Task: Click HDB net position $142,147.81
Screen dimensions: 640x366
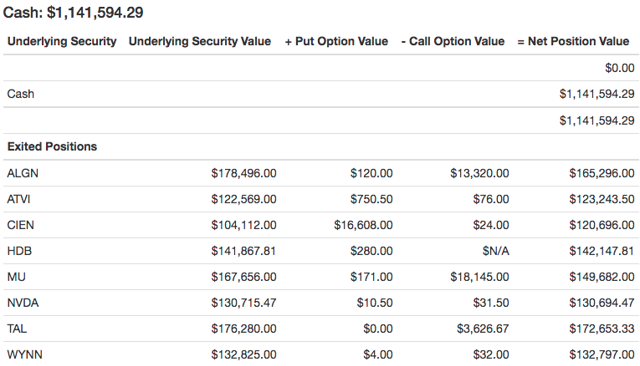Action: pyautogui.click(x=601, y=251)
